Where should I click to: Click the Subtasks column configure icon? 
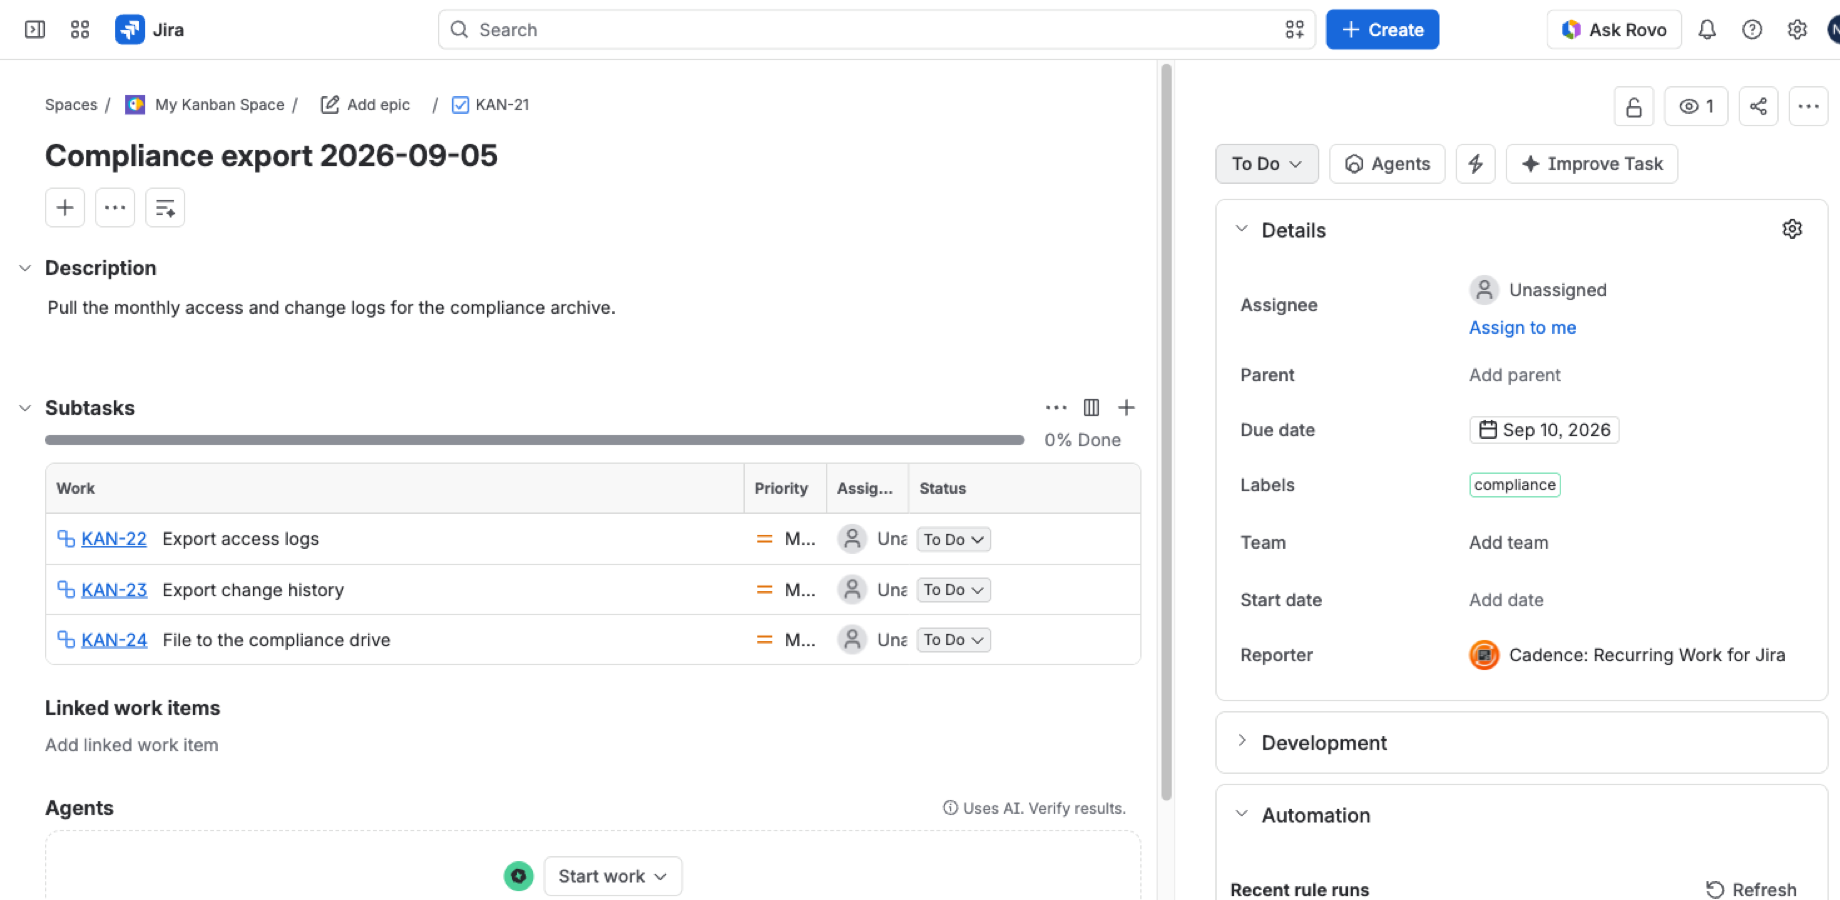[1091, 407]
